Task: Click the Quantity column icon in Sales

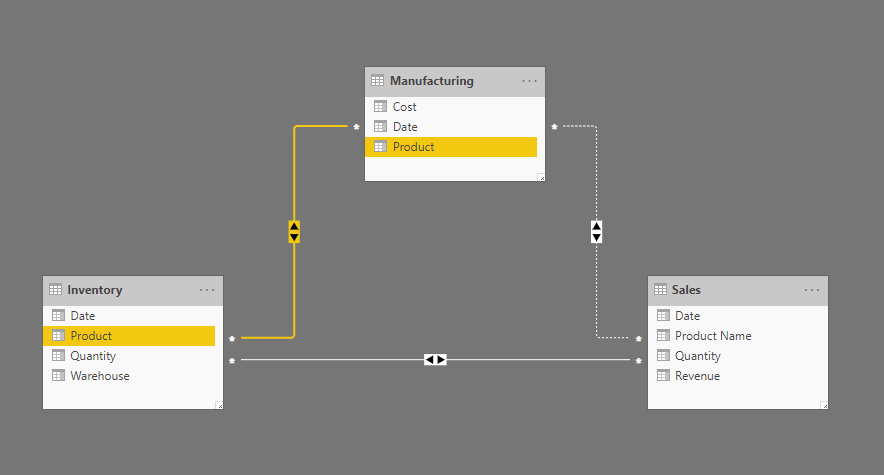Action: 661,356
